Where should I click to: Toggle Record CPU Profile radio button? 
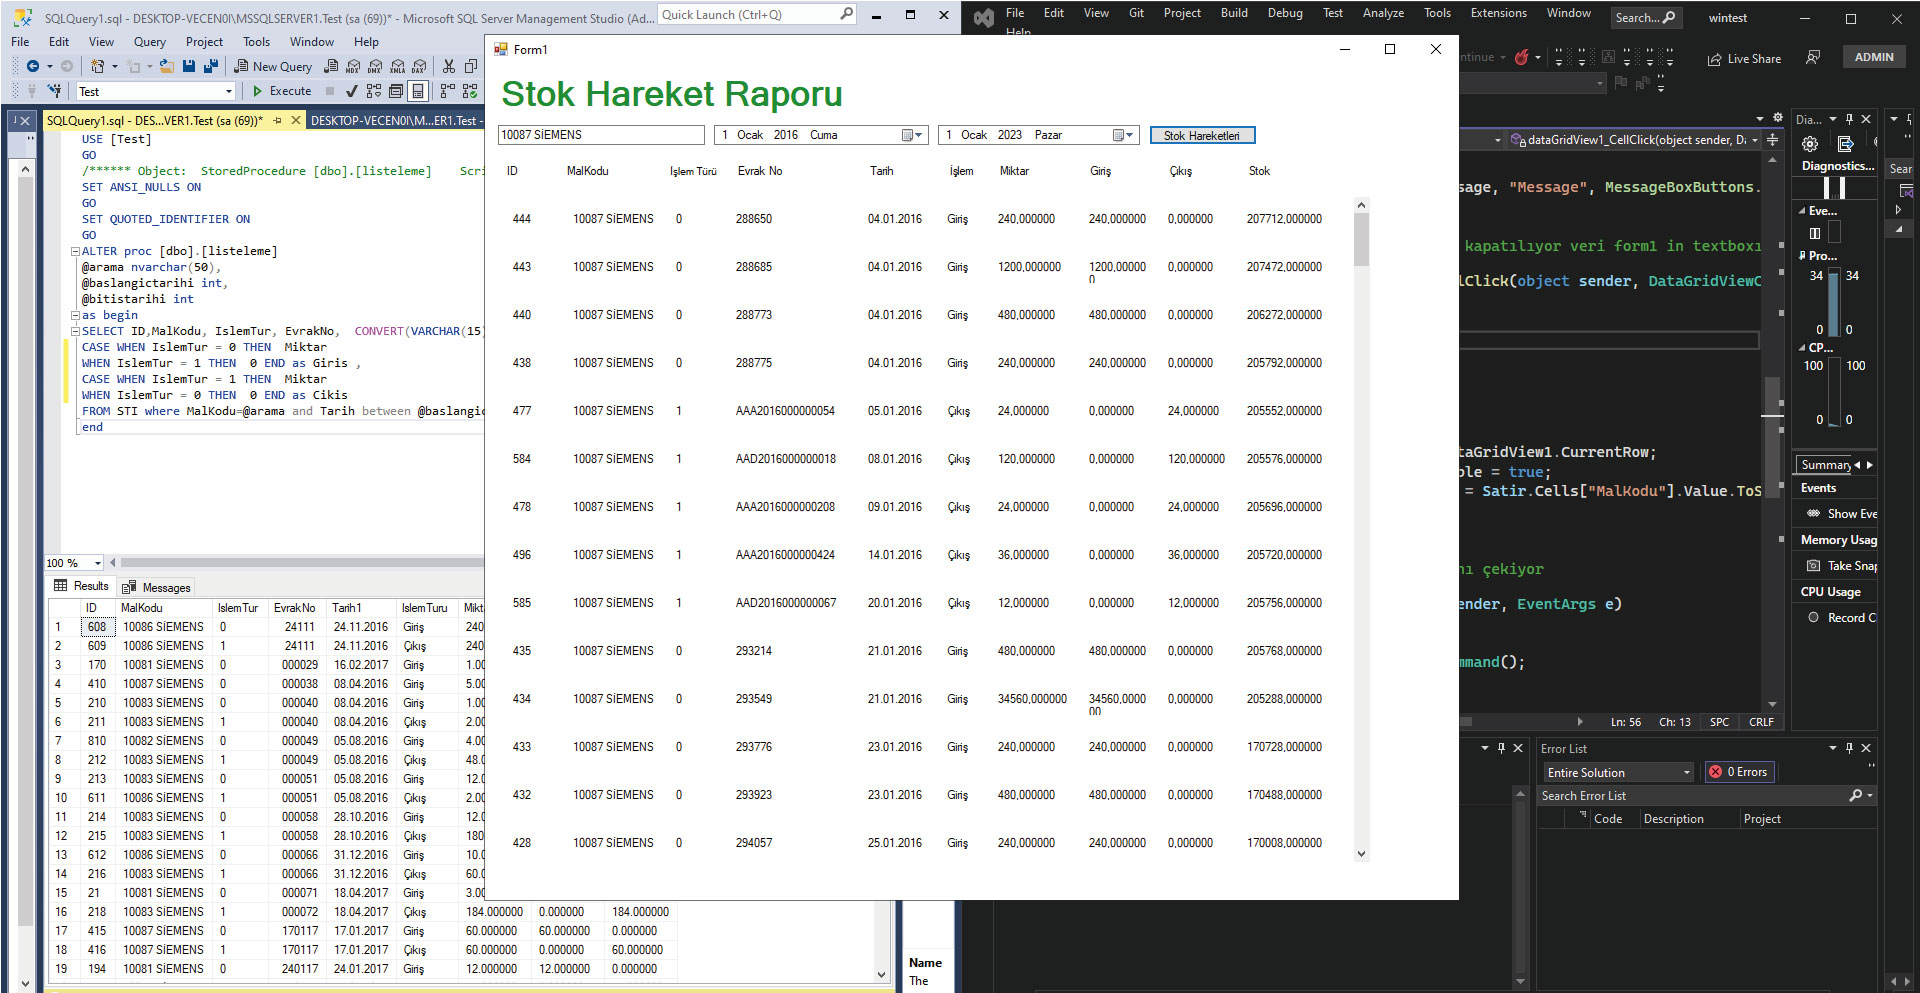coord(1813,618)
